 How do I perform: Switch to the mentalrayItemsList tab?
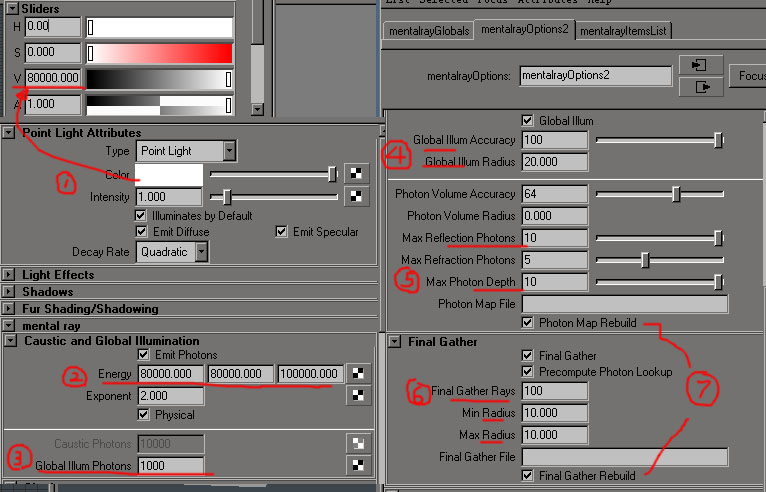tap(623, 31)
